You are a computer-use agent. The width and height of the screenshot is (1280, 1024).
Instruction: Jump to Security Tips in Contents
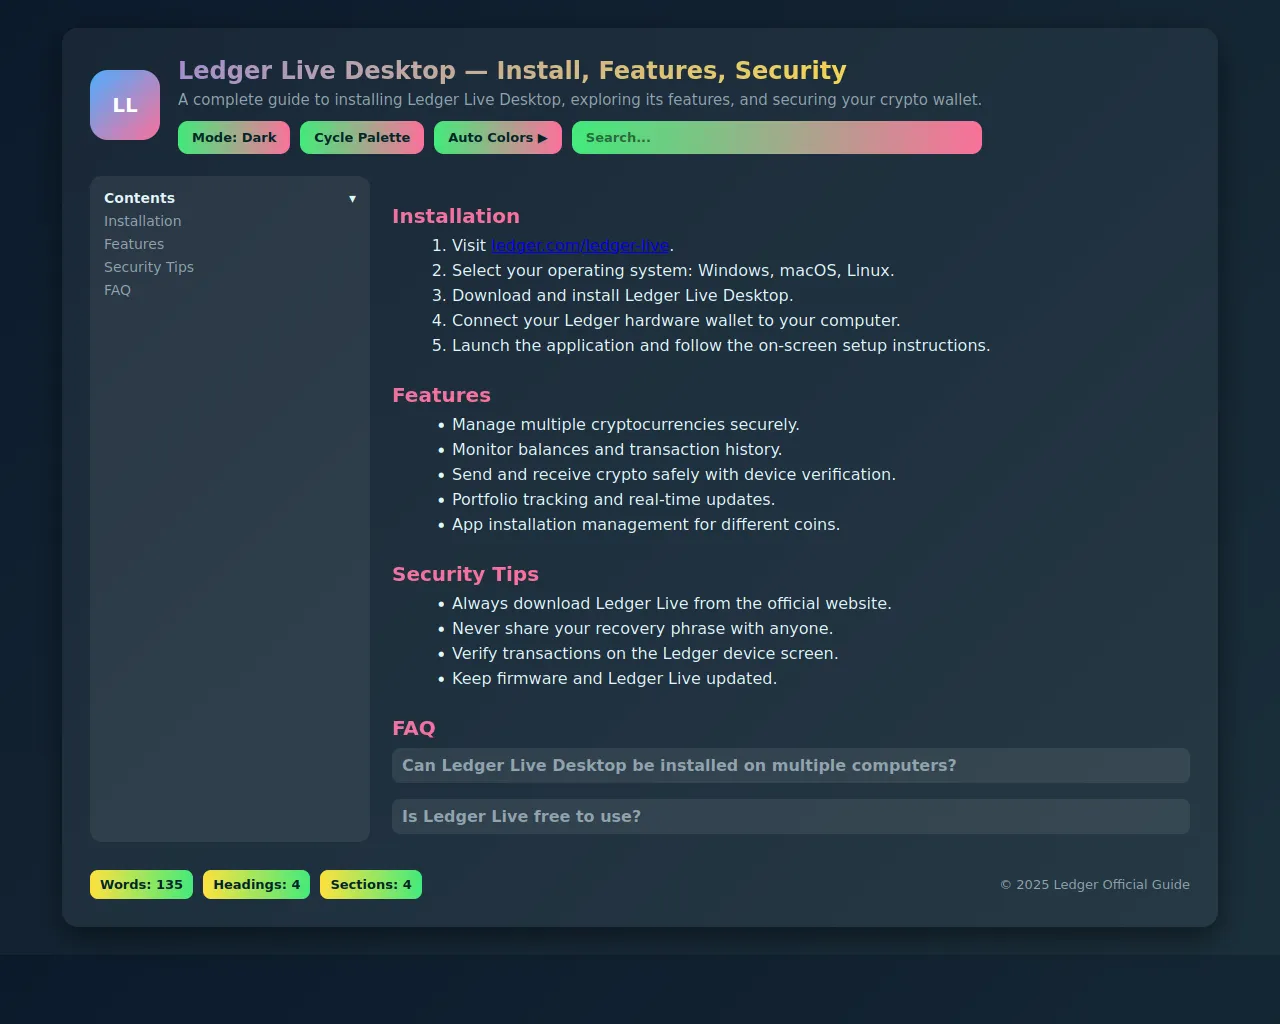149,267
